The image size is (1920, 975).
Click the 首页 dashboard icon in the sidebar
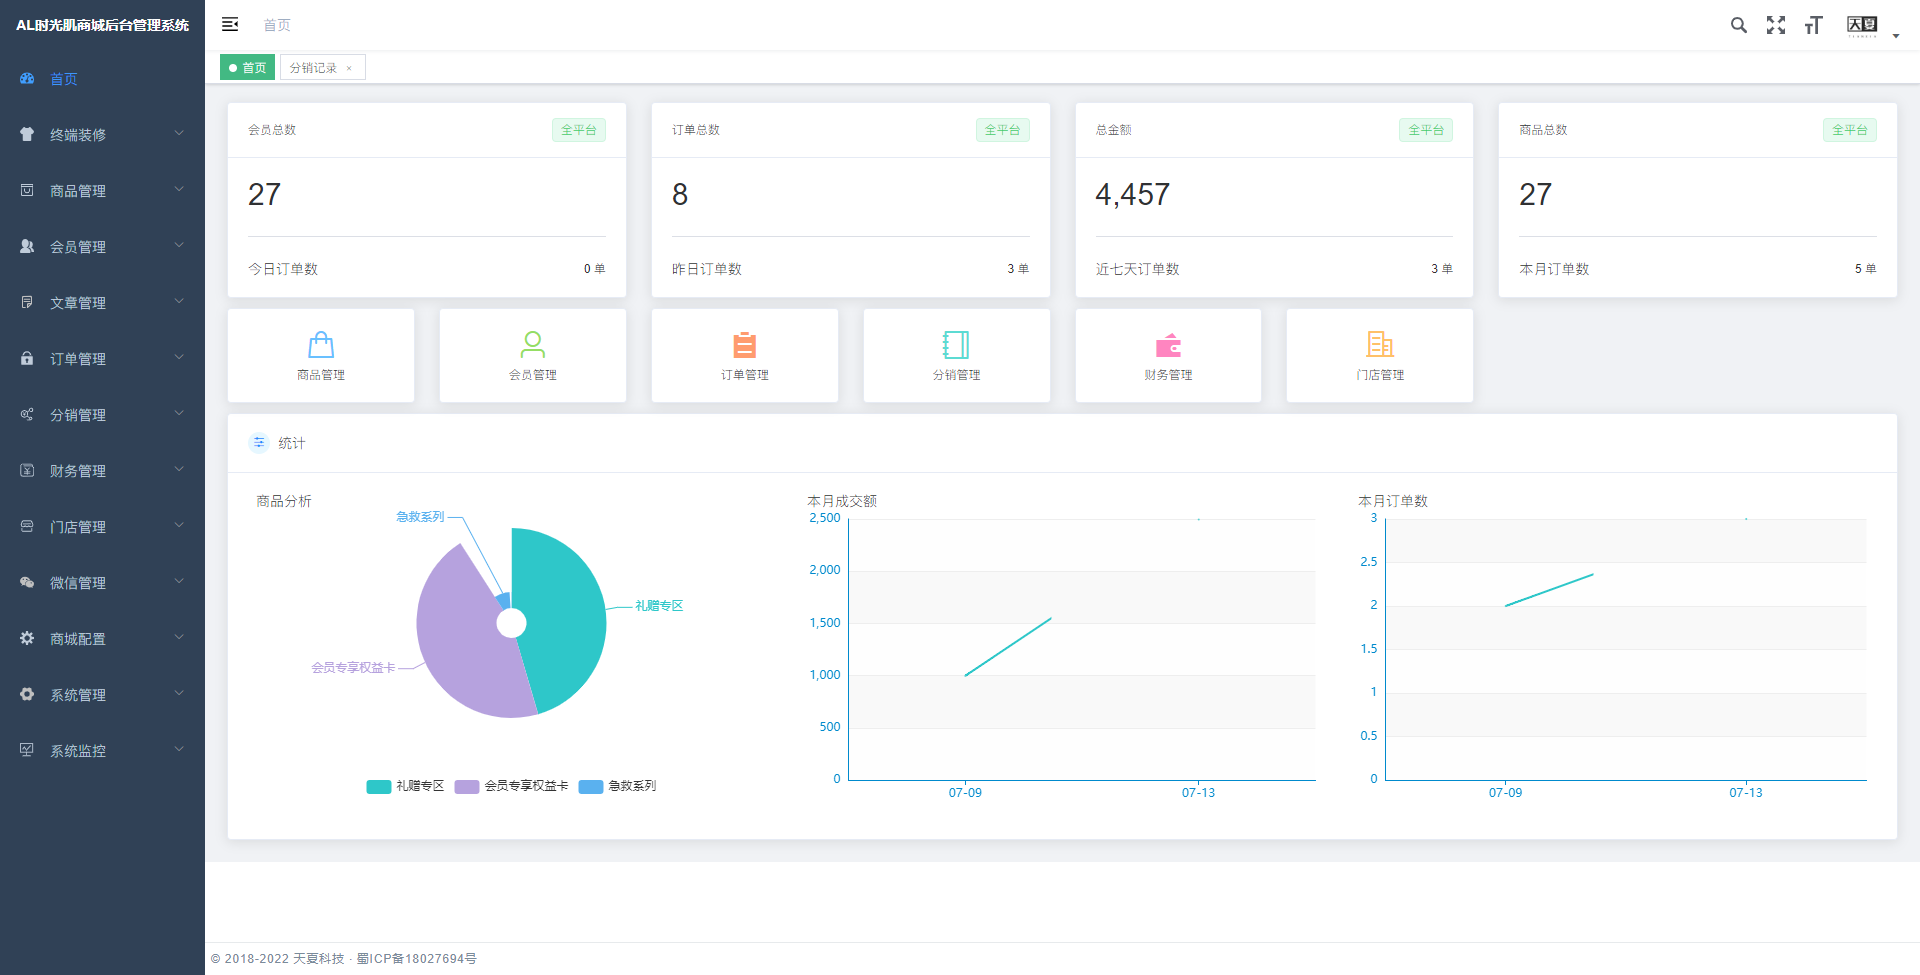pyautogui.click(x=27, y=79)
